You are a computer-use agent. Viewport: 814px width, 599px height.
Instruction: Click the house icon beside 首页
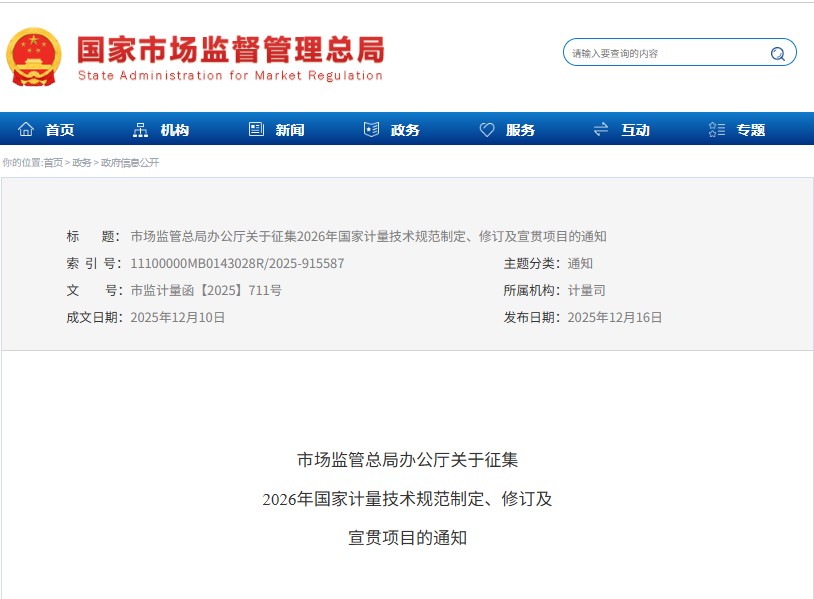(26, 130)
